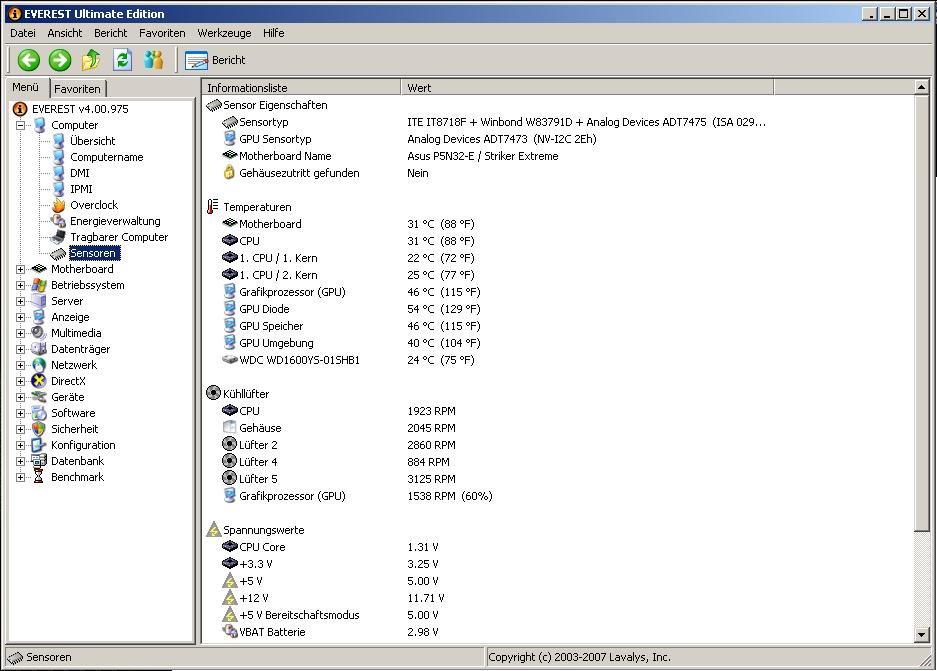Viewport: 937px width, 671px height.
Task: Expand the Benchmark tree node
Action: click(20, 477)
